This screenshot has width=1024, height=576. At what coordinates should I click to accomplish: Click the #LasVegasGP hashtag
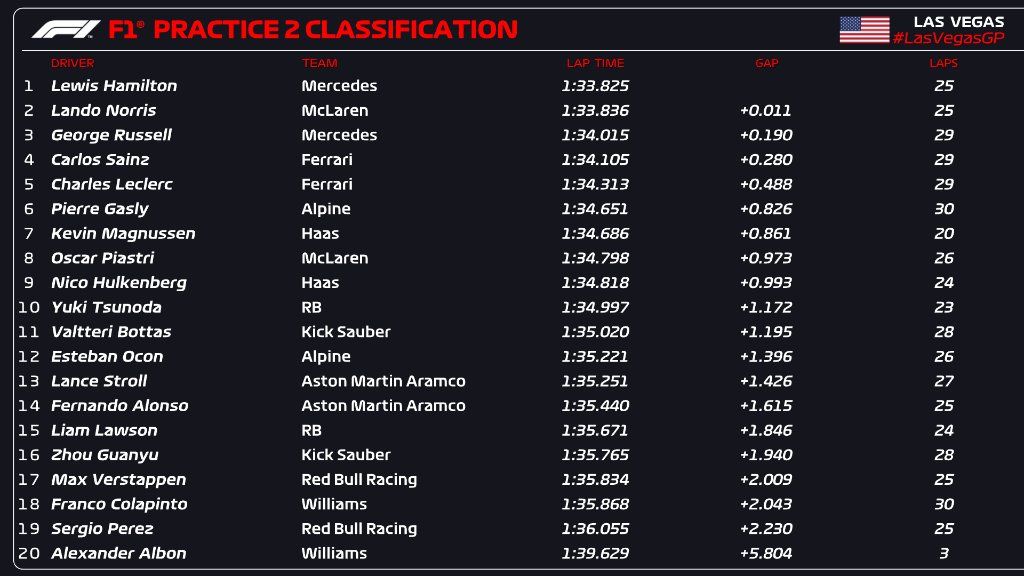click(x=948, y=39)
